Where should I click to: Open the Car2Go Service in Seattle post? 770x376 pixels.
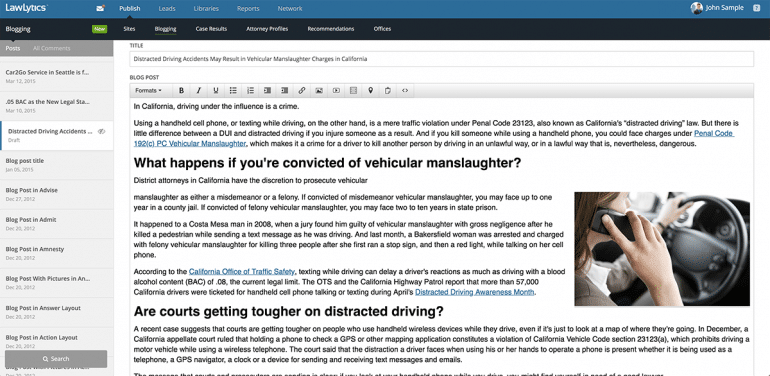(56, 76)
